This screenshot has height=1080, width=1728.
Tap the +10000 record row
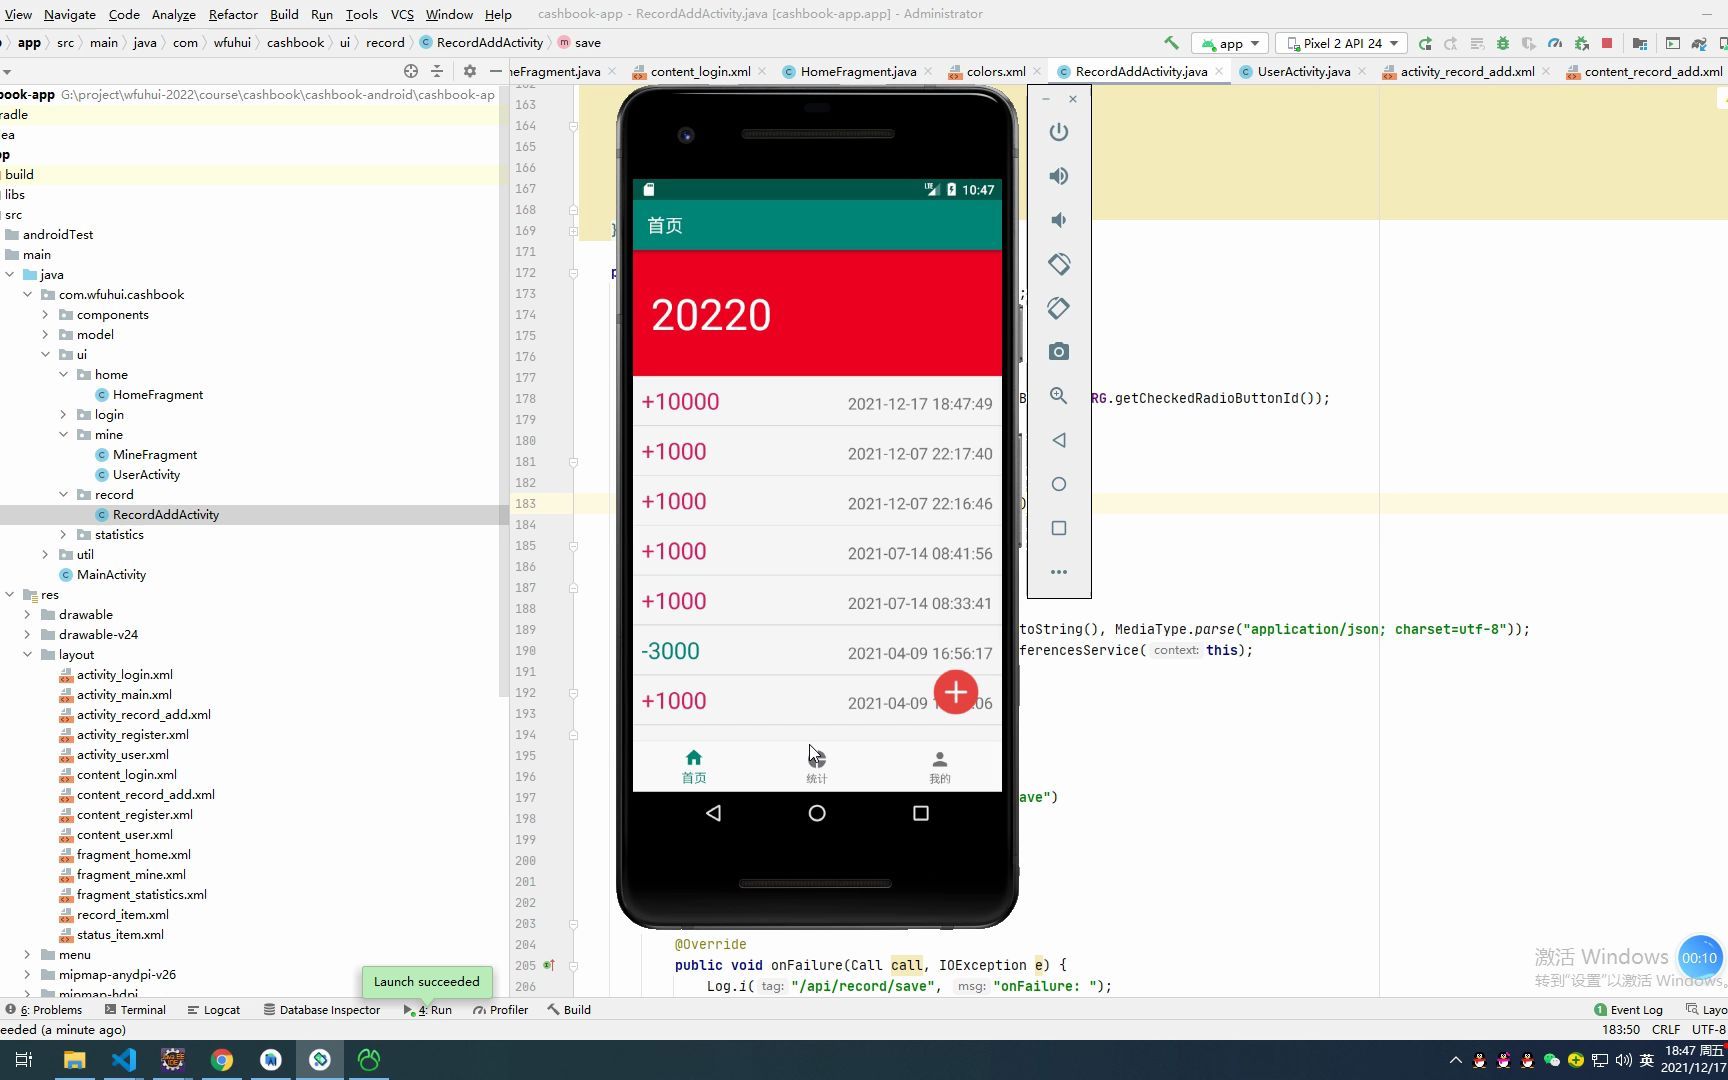click(x=817, y=402)
